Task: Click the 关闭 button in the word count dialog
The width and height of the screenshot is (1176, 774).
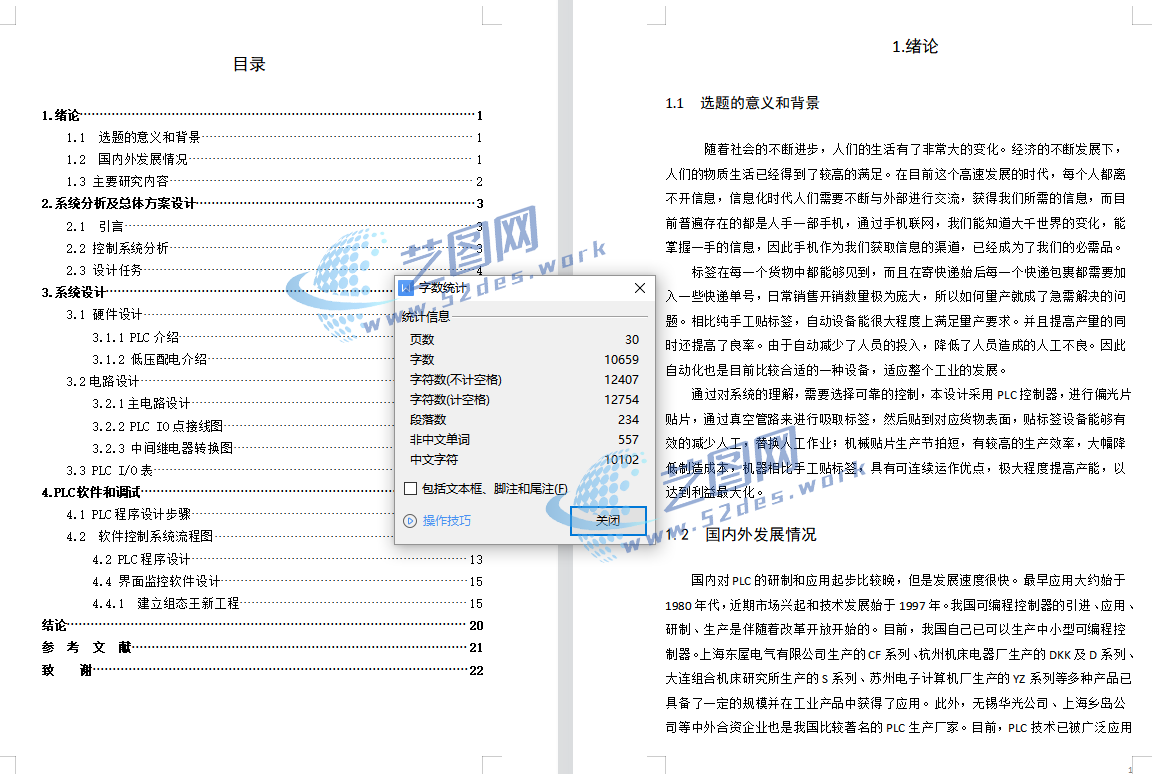Action: click(x=608, y=520)
